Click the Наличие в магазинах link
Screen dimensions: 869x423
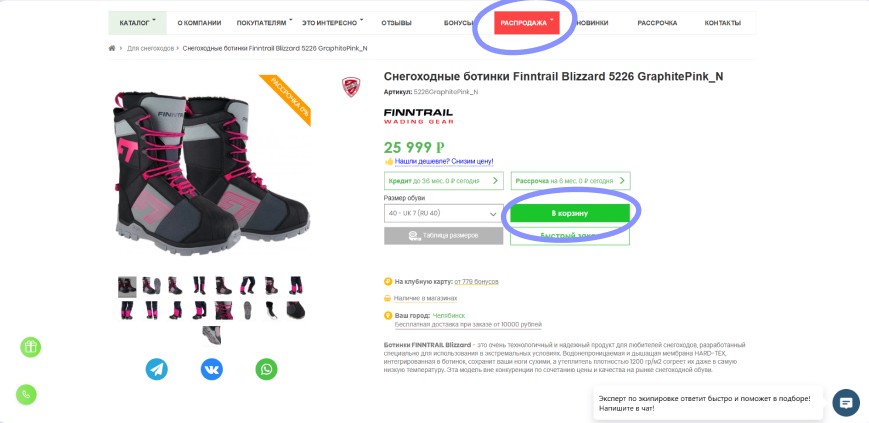coord(425,298)
